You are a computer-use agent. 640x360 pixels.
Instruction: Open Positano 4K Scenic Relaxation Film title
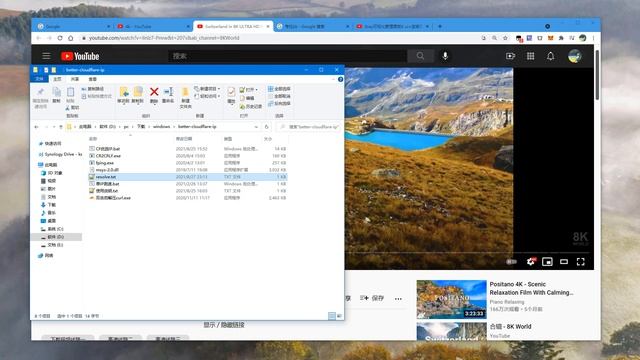click(x=531, y=288)
